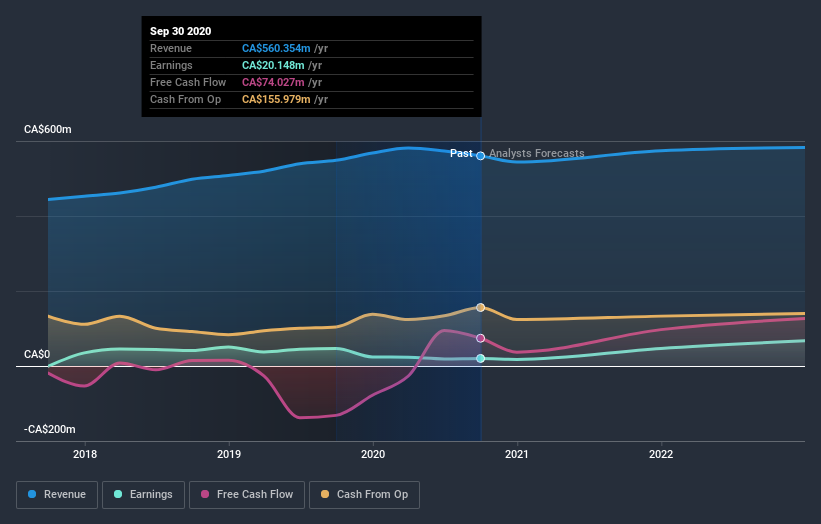821x524 pixels.
Task: Toggle the Free Cash Flow legend button
Action: coord(247,495)
